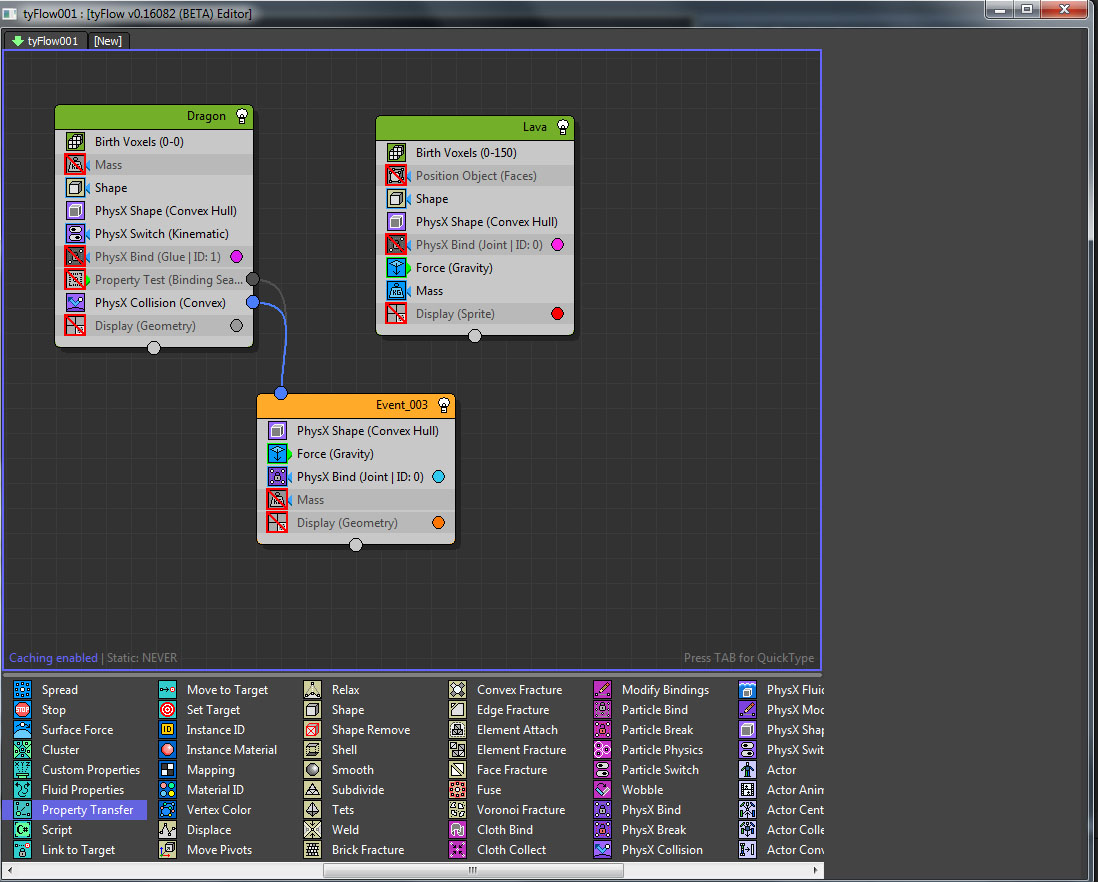
Task: Choose the Element Fracture operator label
Action: pyautogui.click(x=522, y=750)
